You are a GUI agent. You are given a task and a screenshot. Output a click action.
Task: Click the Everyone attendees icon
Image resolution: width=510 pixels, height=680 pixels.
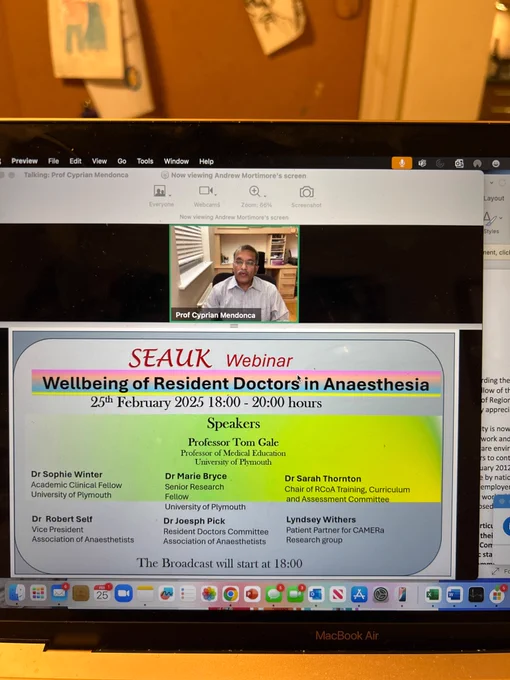pos(160,191)
